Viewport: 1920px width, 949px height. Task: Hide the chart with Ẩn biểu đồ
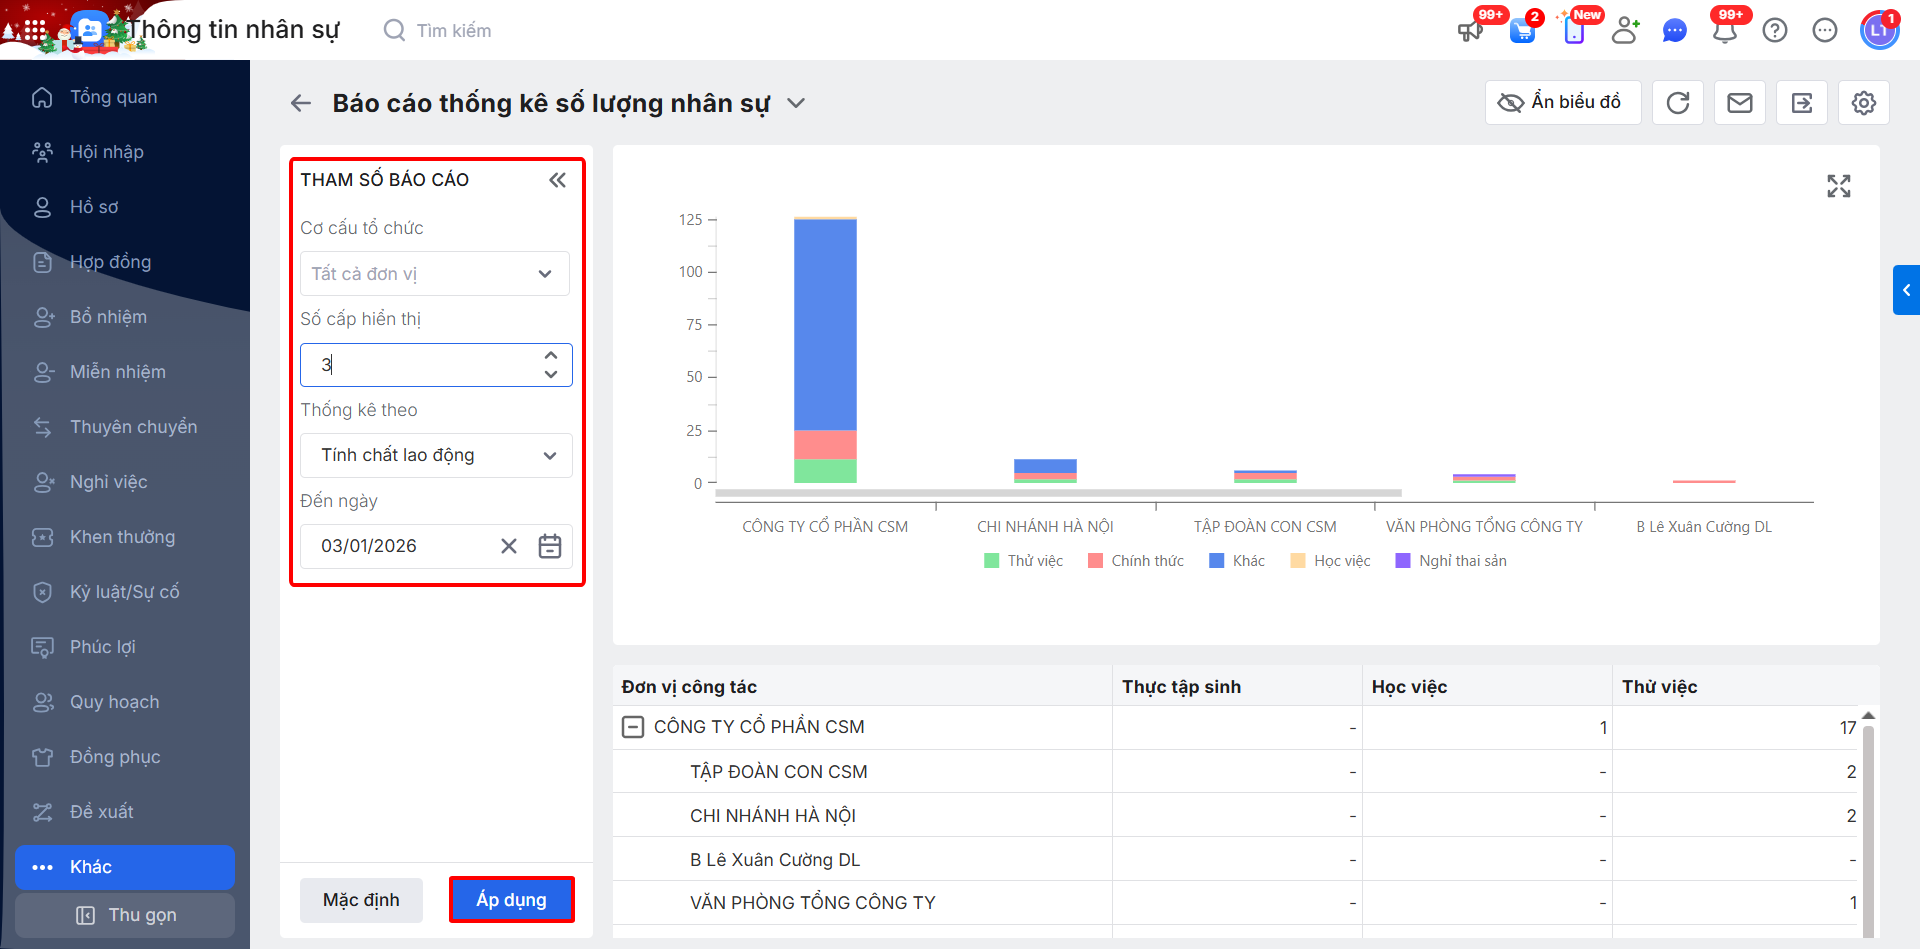(x=1562, y=103)
